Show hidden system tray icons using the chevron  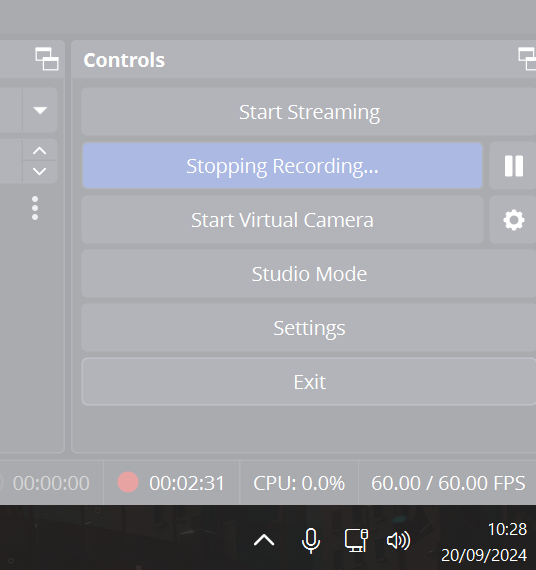pyautogui.click(x=264, y=540)
